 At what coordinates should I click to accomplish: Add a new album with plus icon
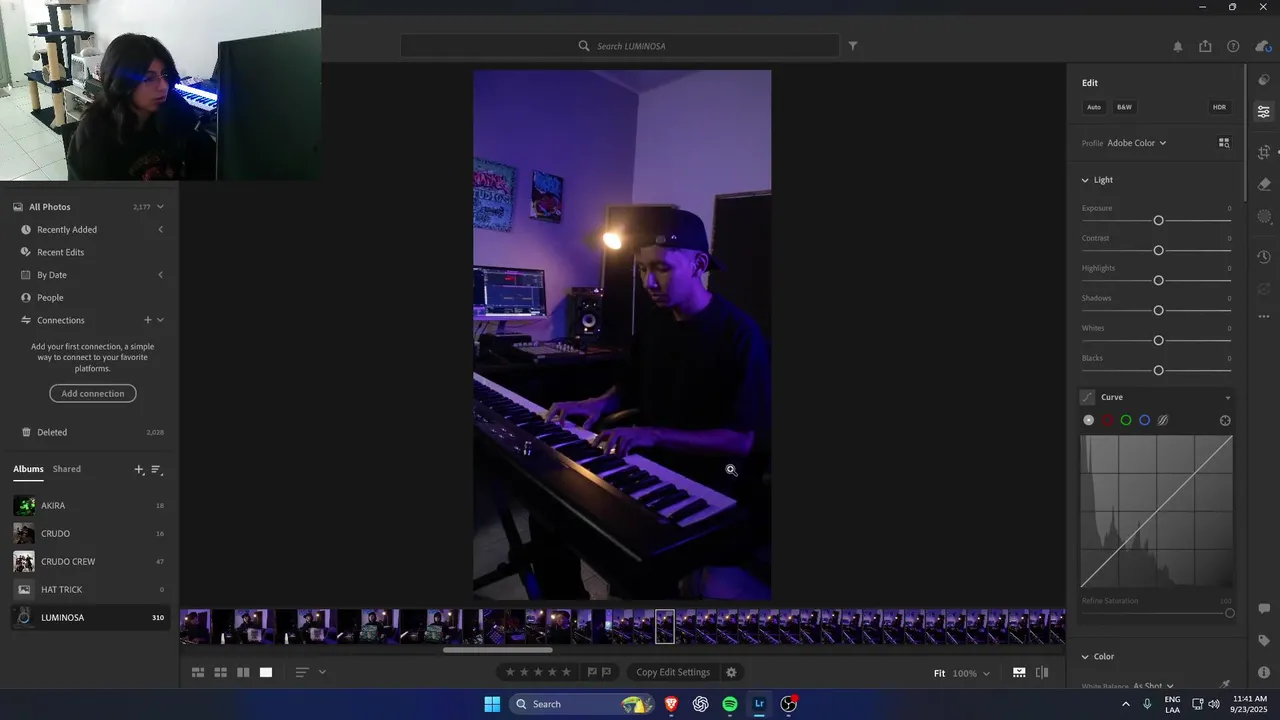click(x=139, y=469)
